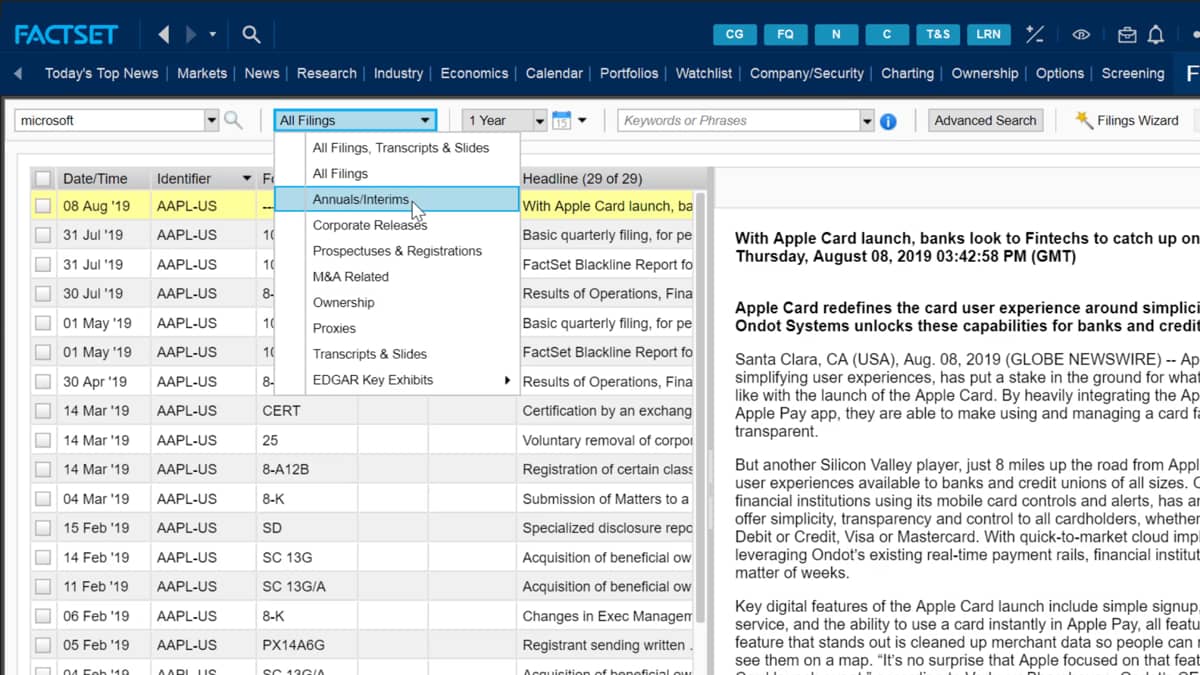Check the 08 Aug '19 row checkbox

click(x=43, y=206)
